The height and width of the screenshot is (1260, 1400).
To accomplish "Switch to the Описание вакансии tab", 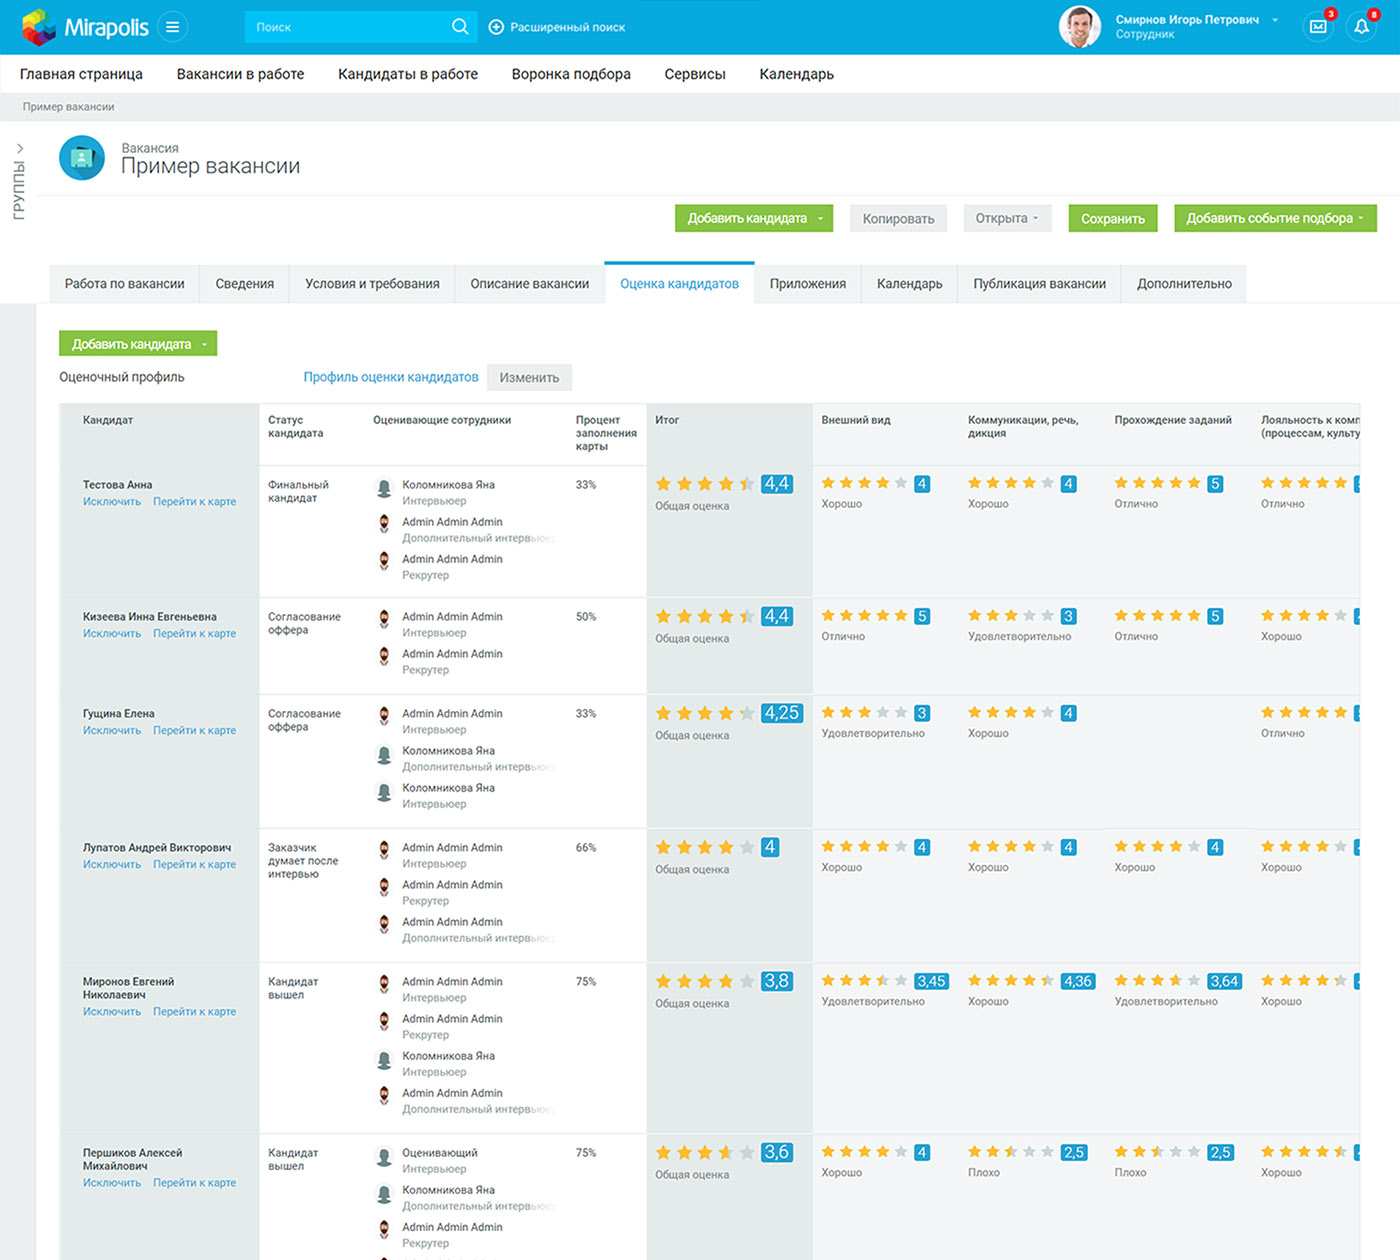I will pyautogui.click(x=529, y=284).
